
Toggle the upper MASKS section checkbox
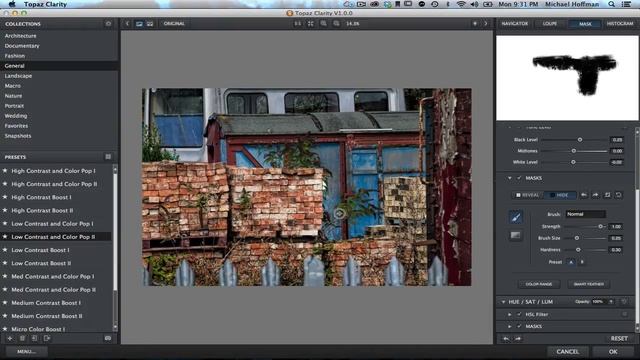pyautogui.click(x=519, y=178)
